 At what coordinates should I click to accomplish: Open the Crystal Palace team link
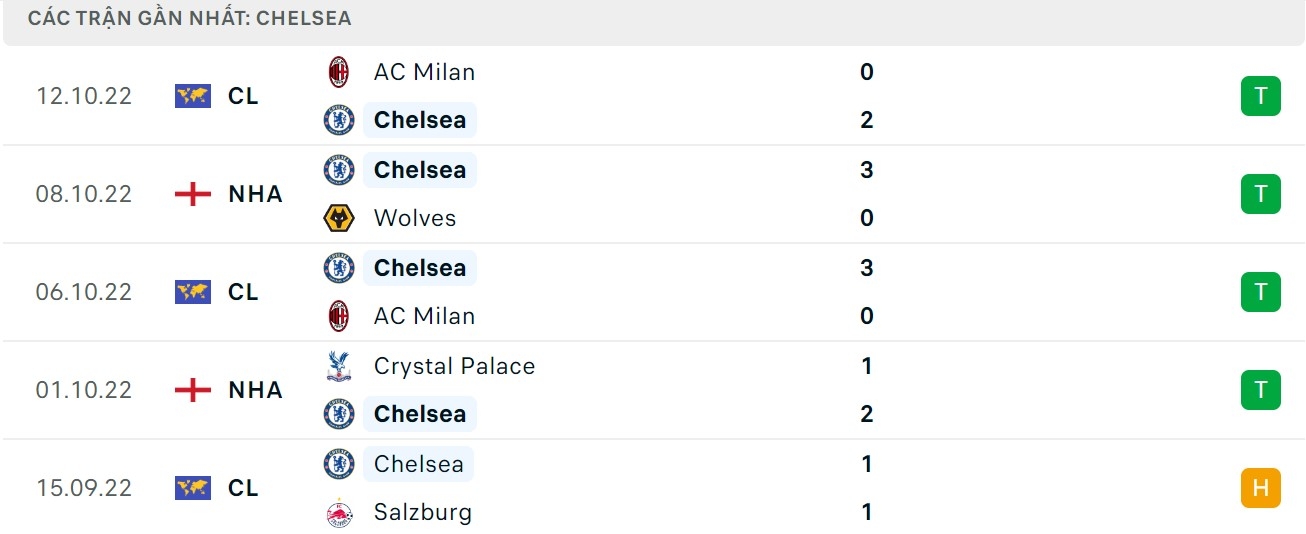pyautogui.click(x=454, y=366)
